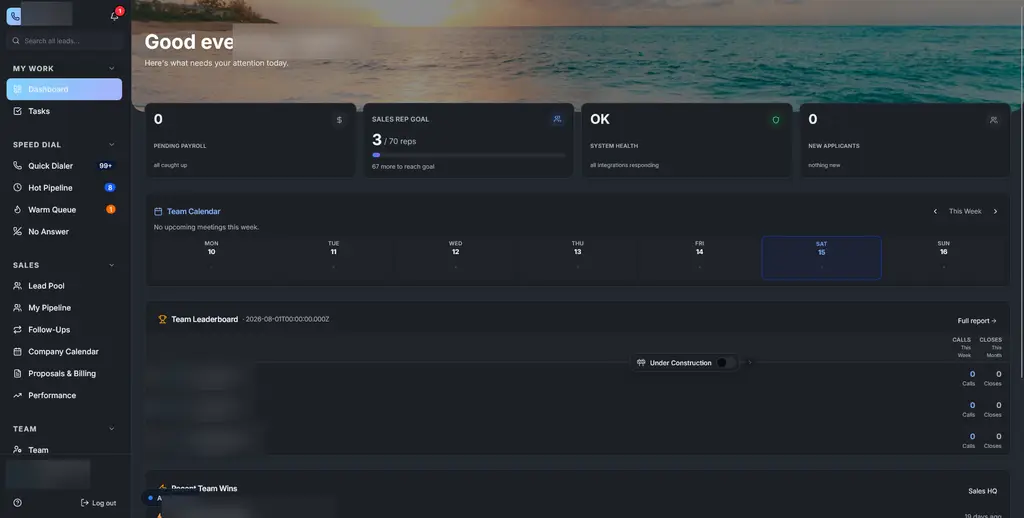Open the Dashboard page
This screenshot has height=518, width=1024.
tap(64, 89)
